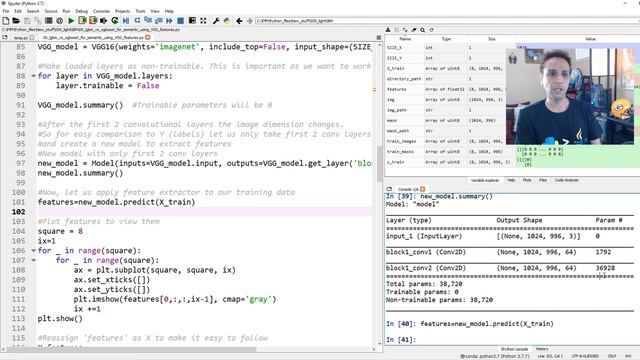Open the Tools menu
The image size is (640, 360).
tap(140, 11)
